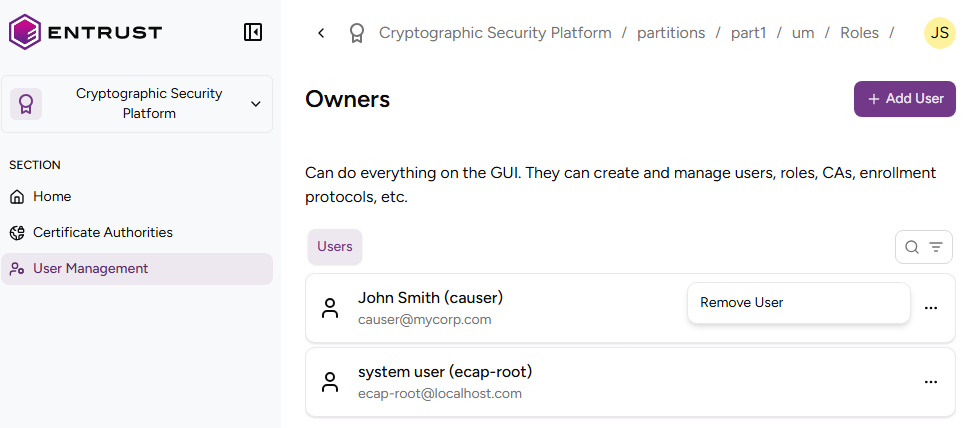Screen dimensions: 970x428
Task: Open the JS user avatar
Action: (x=939, y=33)
